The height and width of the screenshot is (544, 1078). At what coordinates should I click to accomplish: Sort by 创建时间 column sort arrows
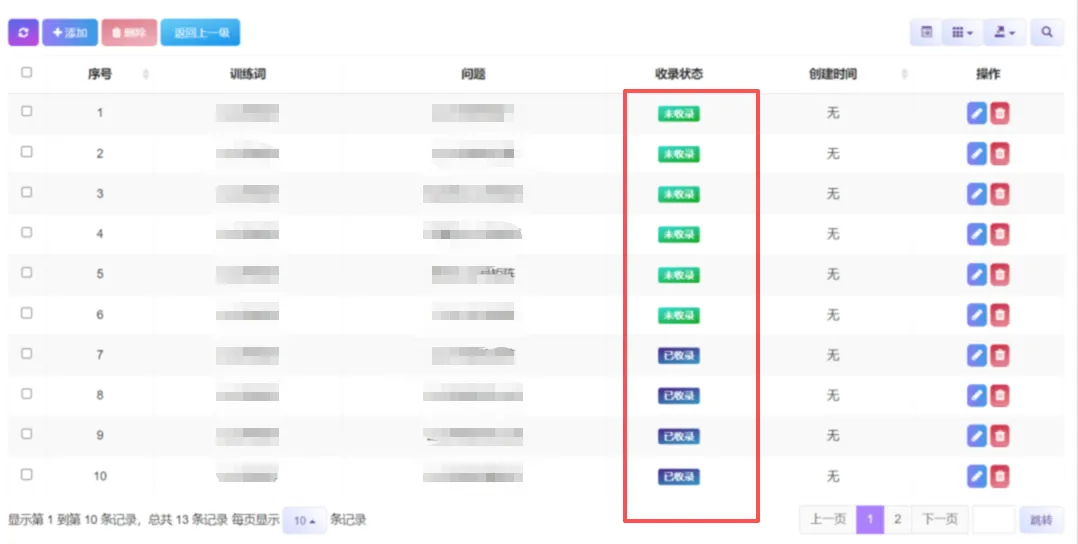pos(904,74)
